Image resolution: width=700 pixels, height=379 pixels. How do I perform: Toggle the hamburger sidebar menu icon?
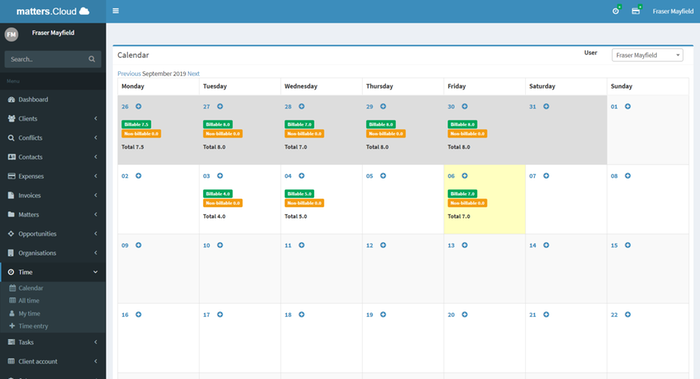[116, 11]
